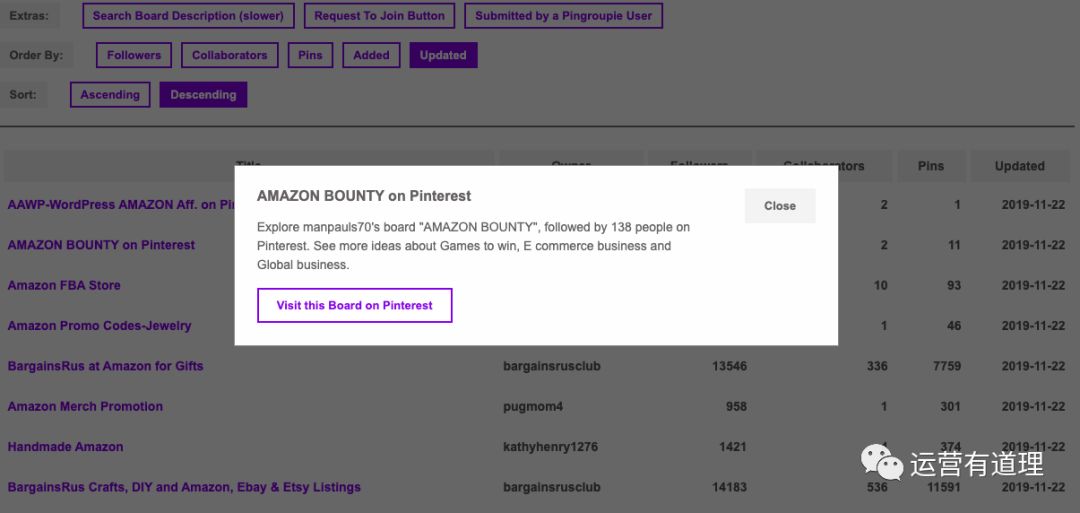Click the Order By: label
Viewport: 1080px width, 513px height.
coord(37,55)
